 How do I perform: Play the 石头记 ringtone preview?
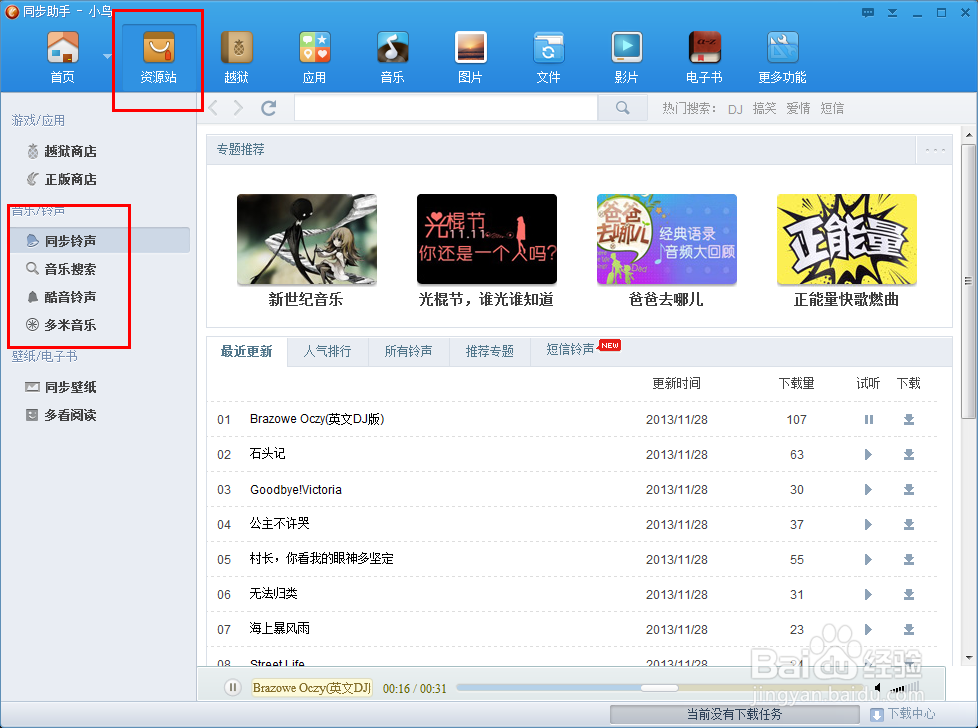[x=867, y=454]
